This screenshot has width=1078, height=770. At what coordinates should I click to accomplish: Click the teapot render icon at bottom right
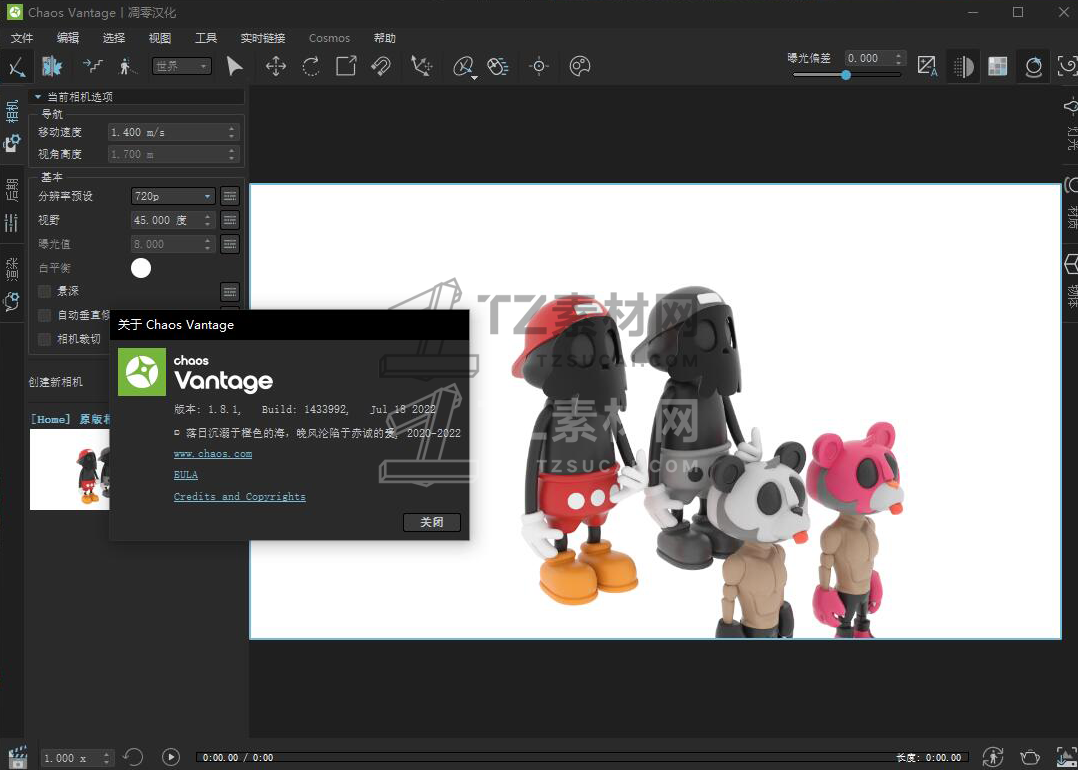click(x=1029, y=757)
